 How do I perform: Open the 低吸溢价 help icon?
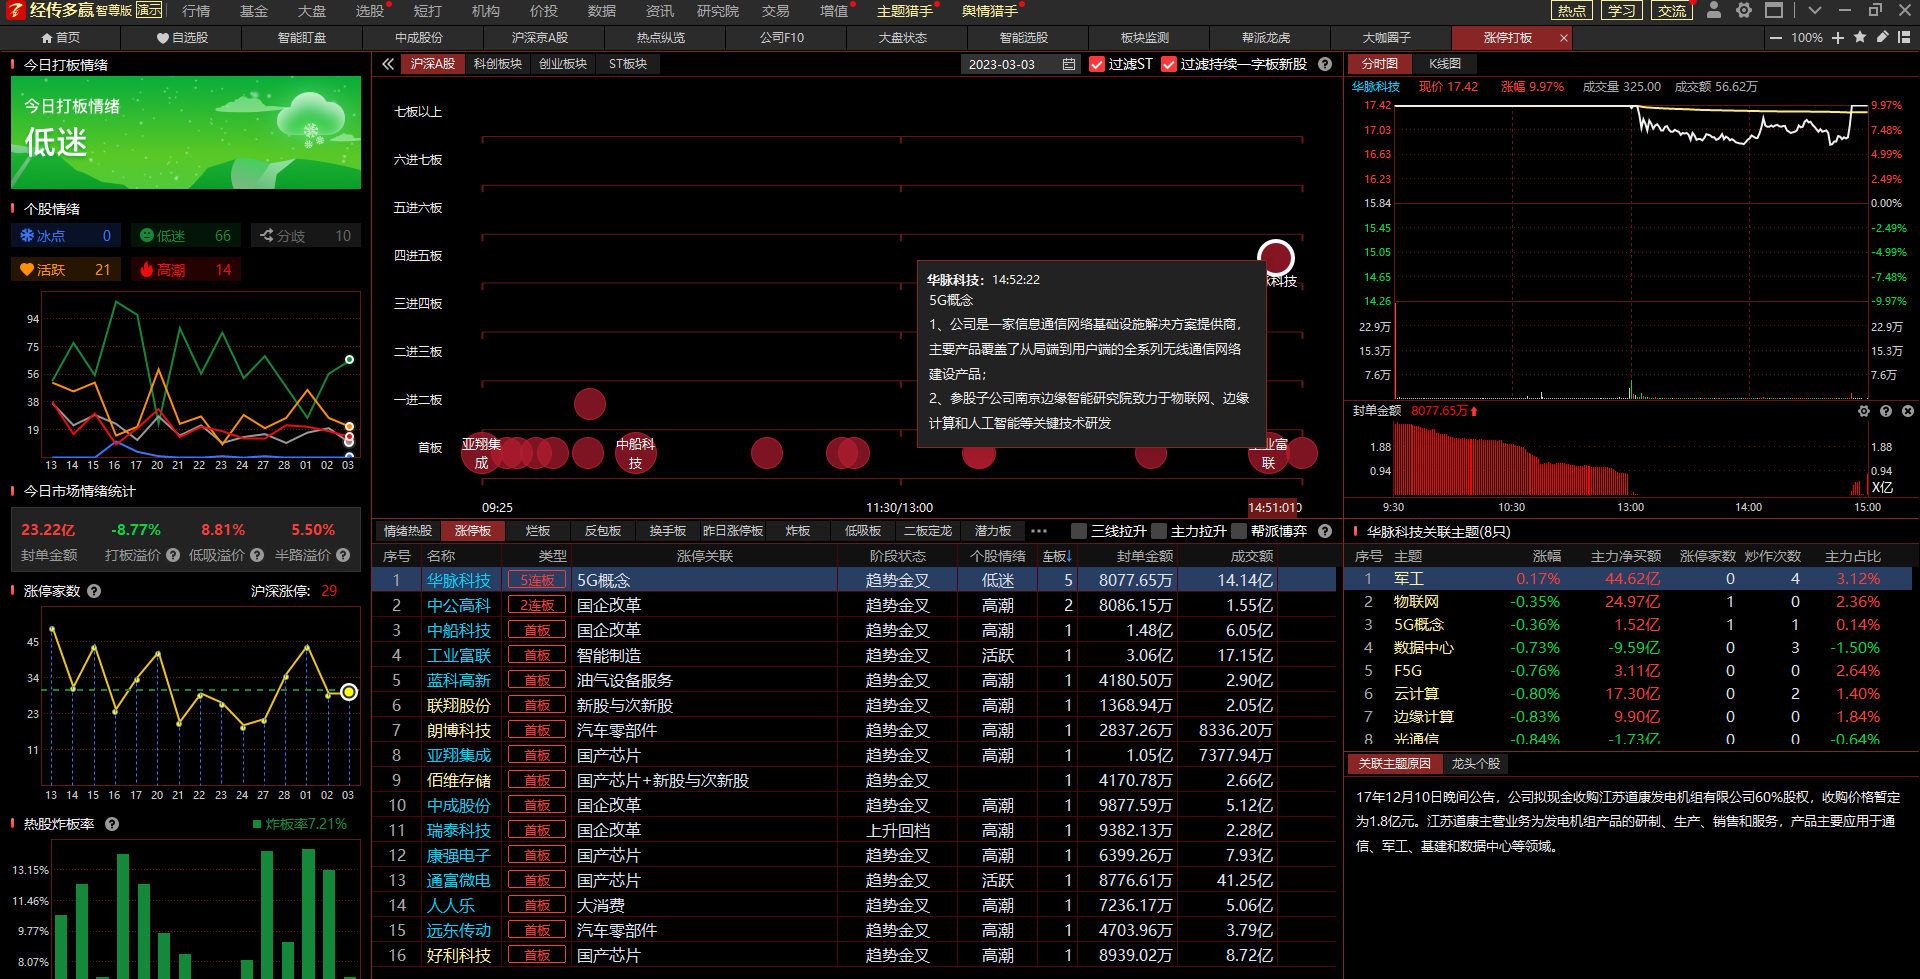pos(257,555)
